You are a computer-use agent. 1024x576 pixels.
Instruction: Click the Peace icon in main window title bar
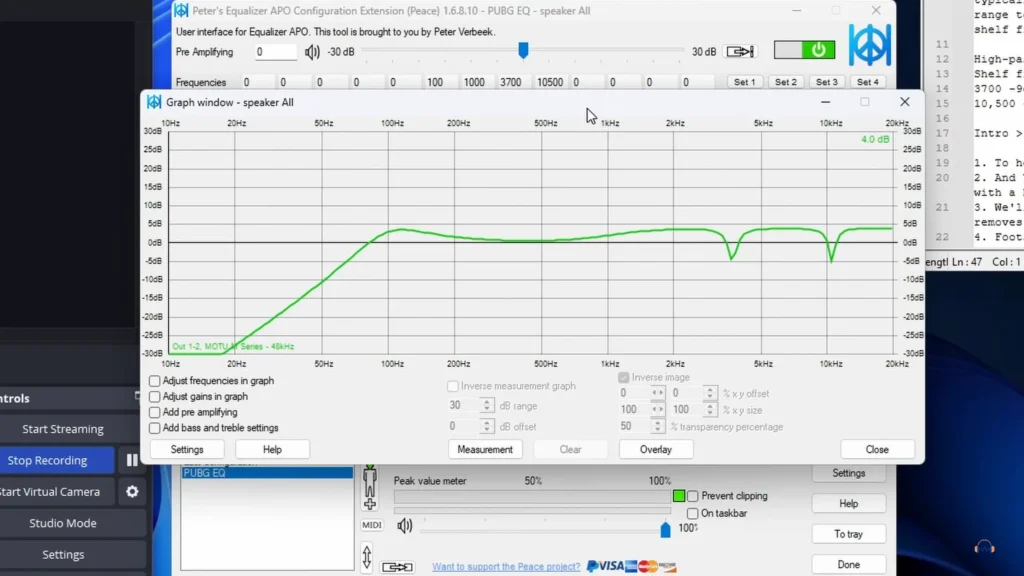(181, 10)
